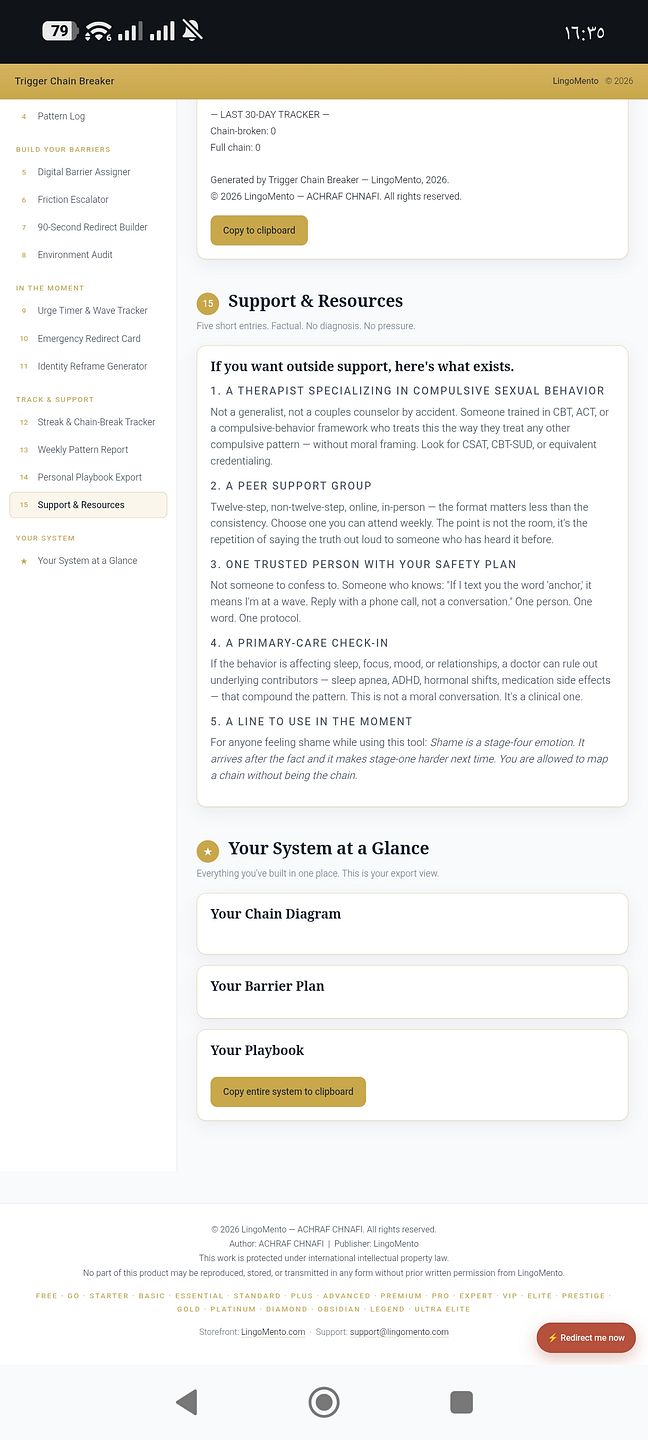Click the star icon beside Your System heading

(x=208, y=852)
